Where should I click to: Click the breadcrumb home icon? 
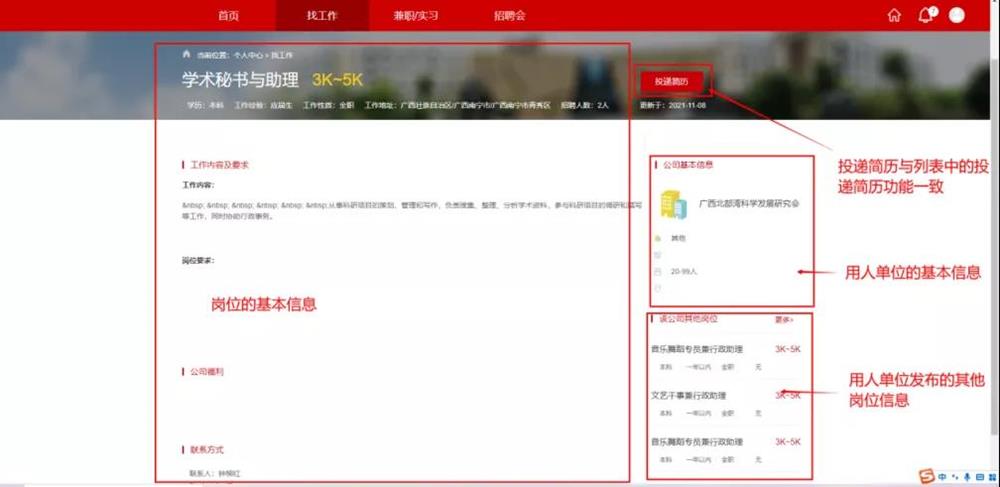[x=186, y=54]
